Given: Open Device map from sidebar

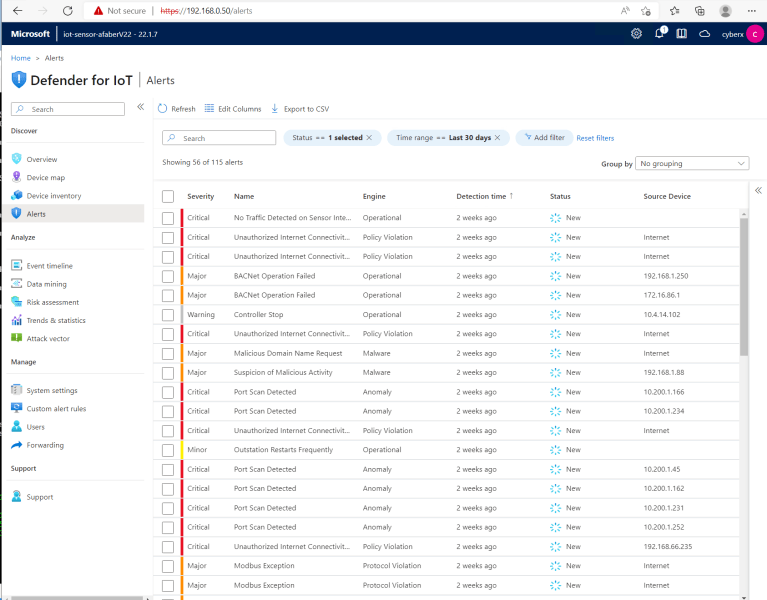Looking at the screenshot, I should [45, 177].
